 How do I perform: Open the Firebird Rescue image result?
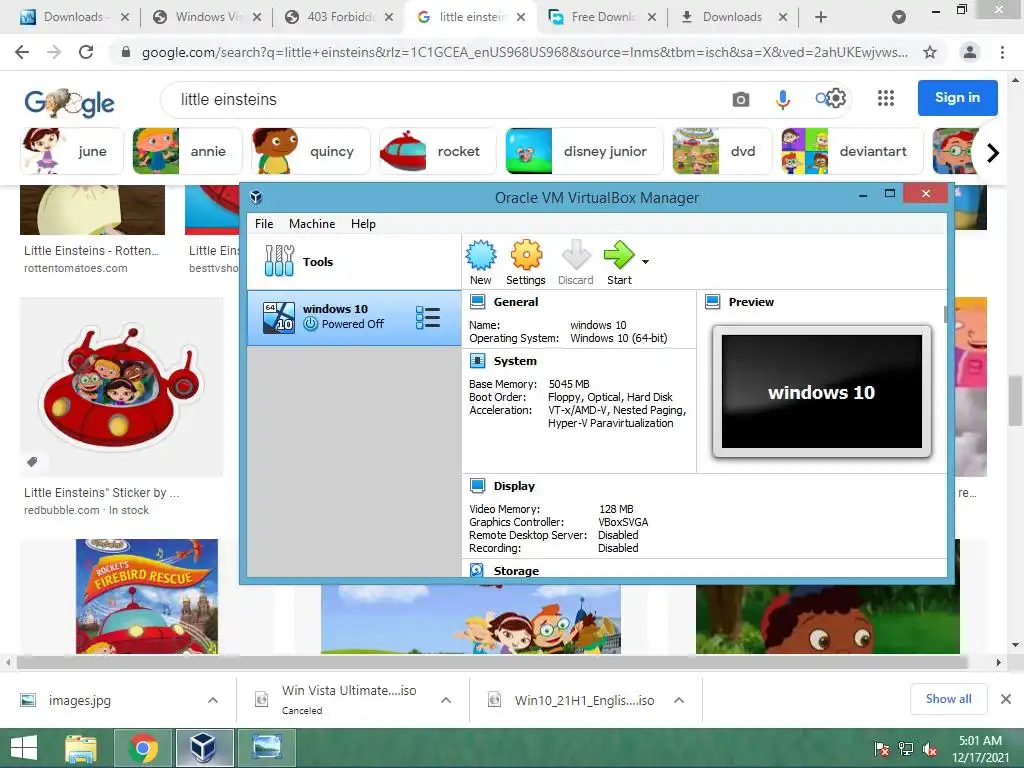147,596
